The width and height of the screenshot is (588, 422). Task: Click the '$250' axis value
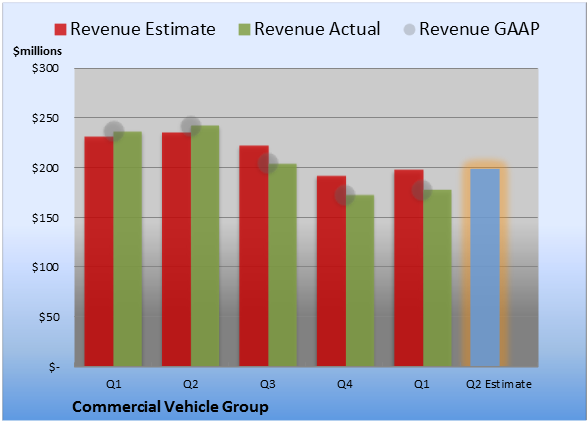[45, 118]
